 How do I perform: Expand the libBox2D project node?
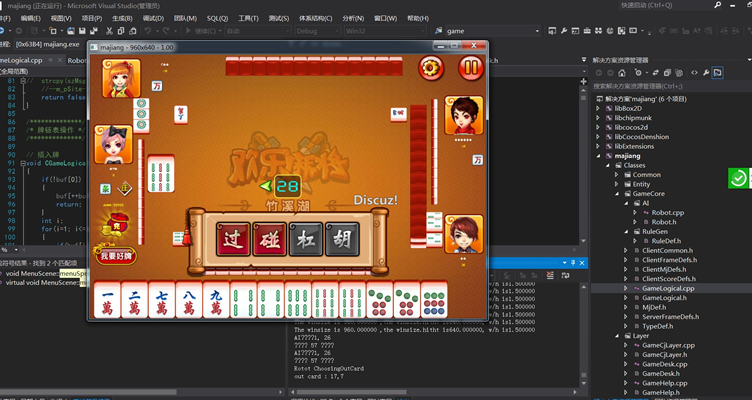point(598,108)
